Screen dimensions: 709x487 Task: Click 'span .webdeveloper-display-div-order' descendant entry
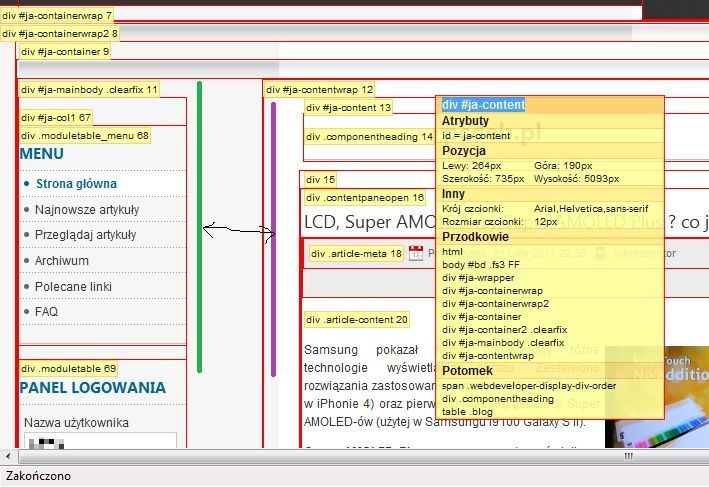[529, 386]
